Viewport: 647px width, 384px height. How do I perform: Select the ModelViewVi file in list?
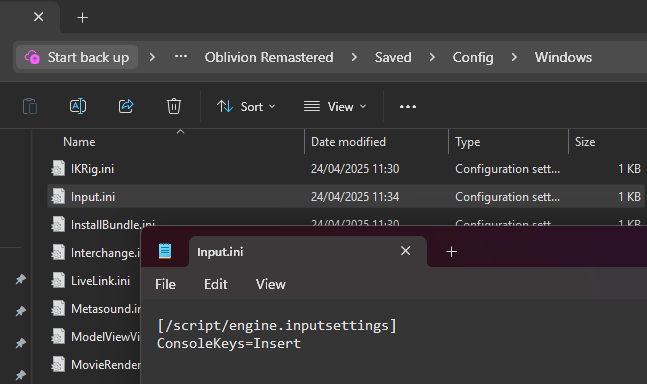[105, 337]
